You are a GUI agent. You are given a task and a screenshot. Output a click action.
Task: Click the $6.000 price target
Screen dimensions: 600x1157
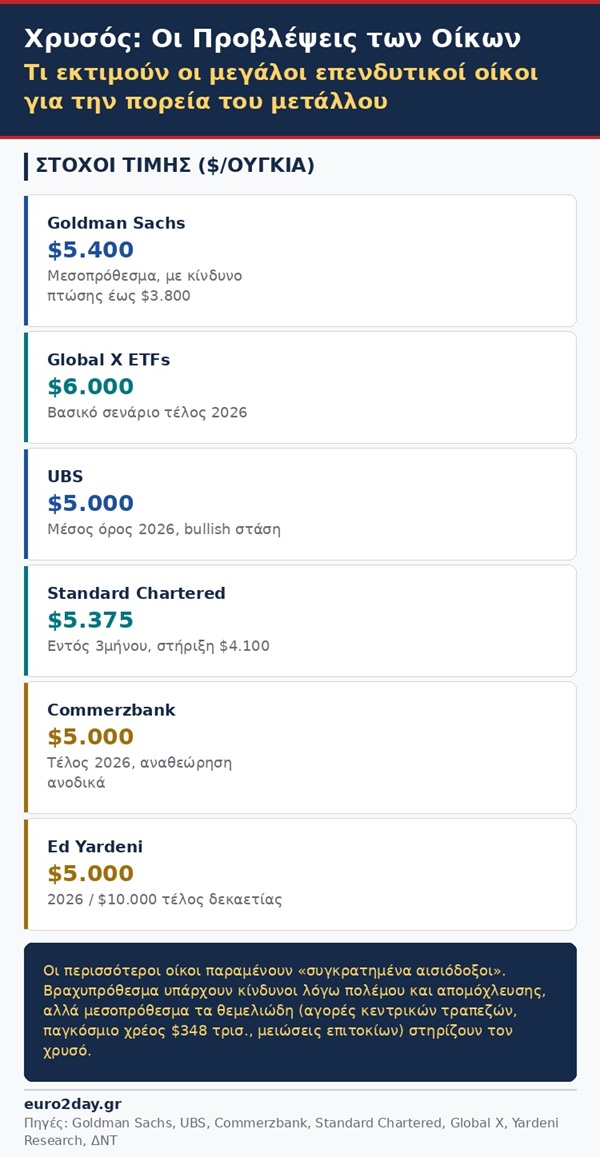click(90, 387)
